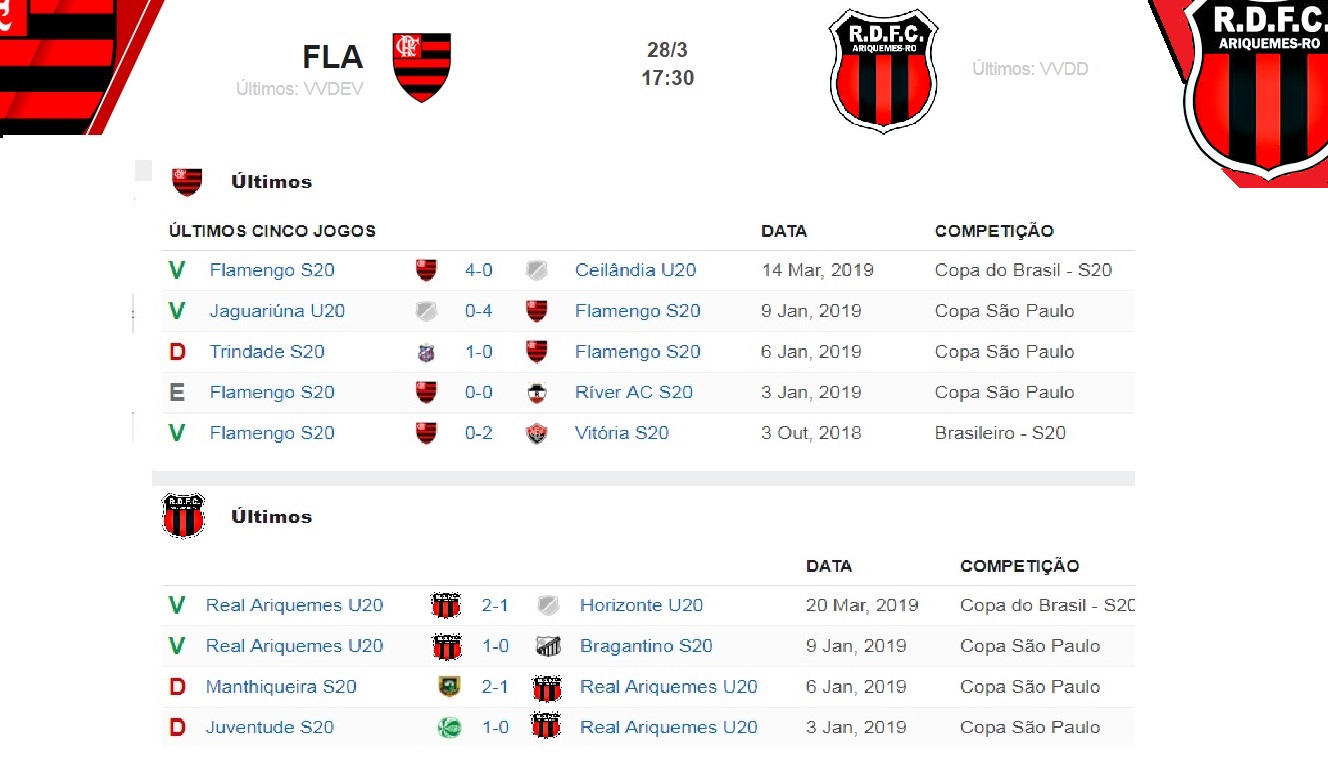Open the Juventude S20 team link
1328x768 pixels.
tap(270, 727)
